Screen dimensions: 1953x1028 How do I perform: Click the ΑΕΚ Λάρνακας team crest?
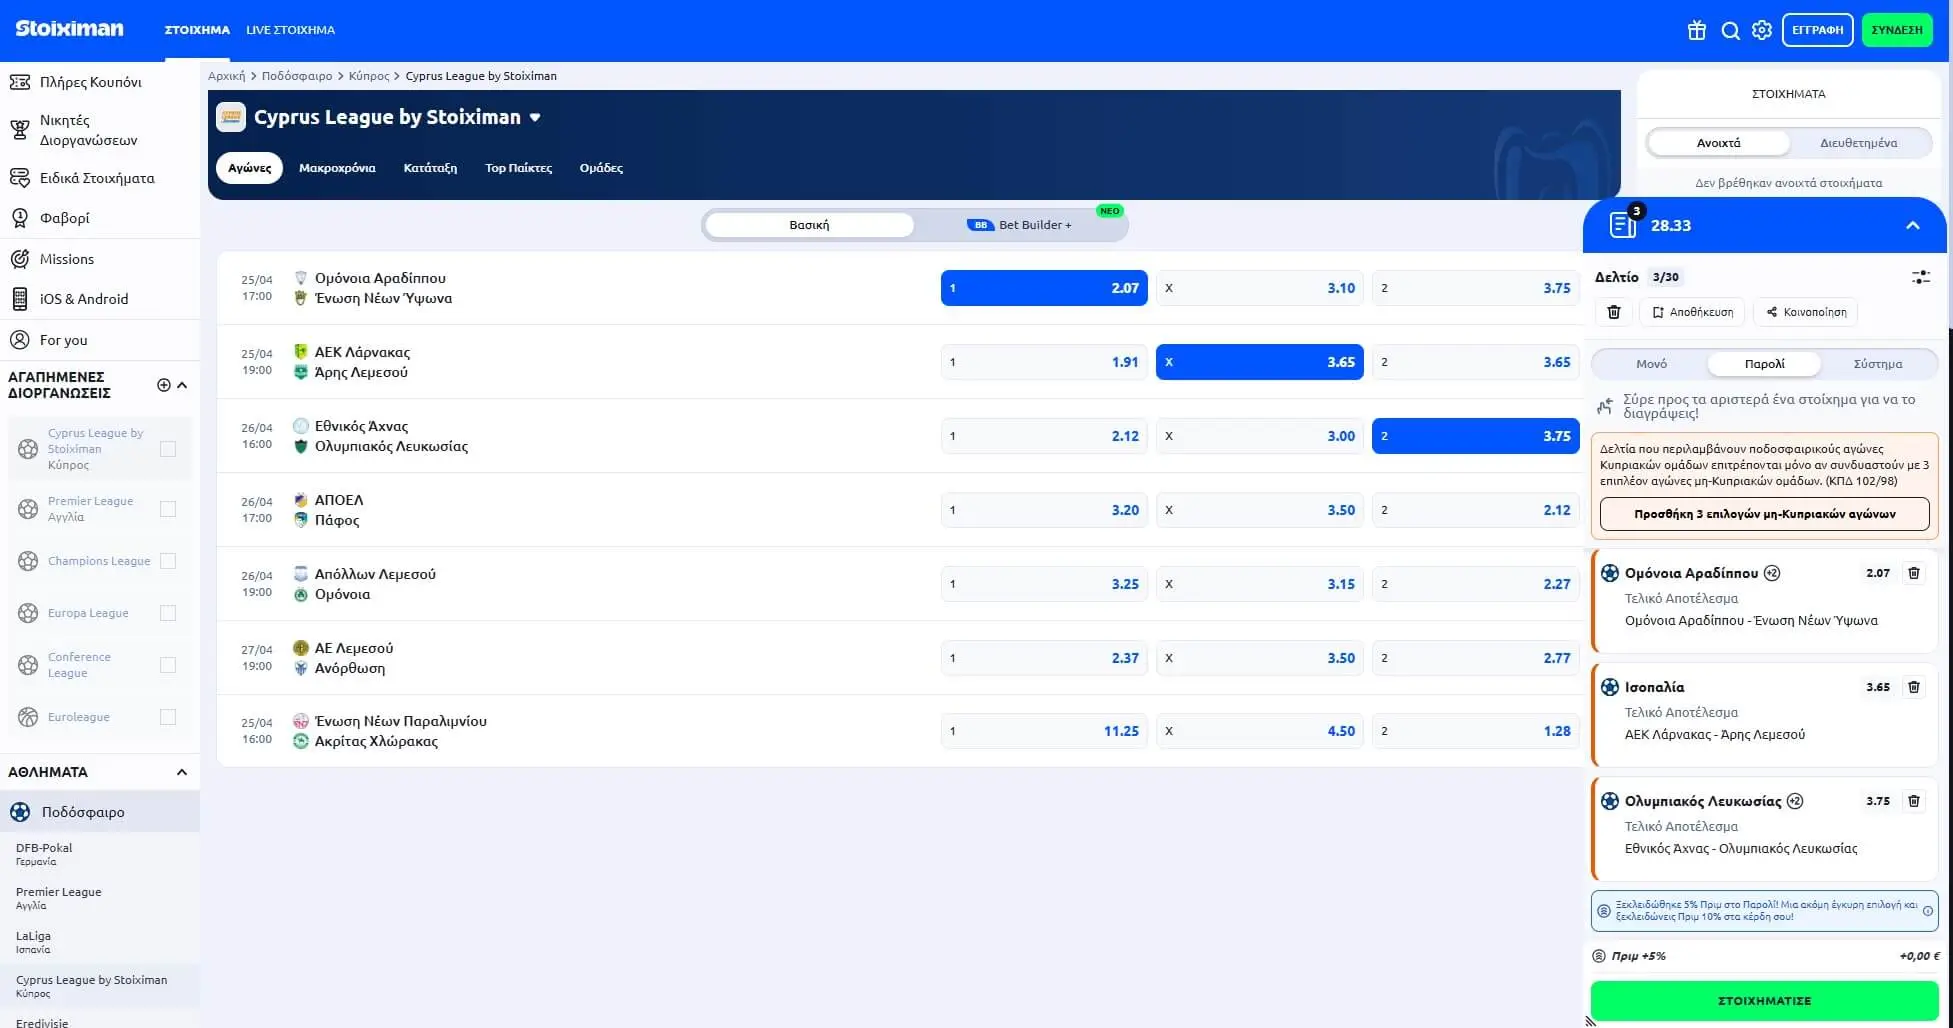coord(300,352)
